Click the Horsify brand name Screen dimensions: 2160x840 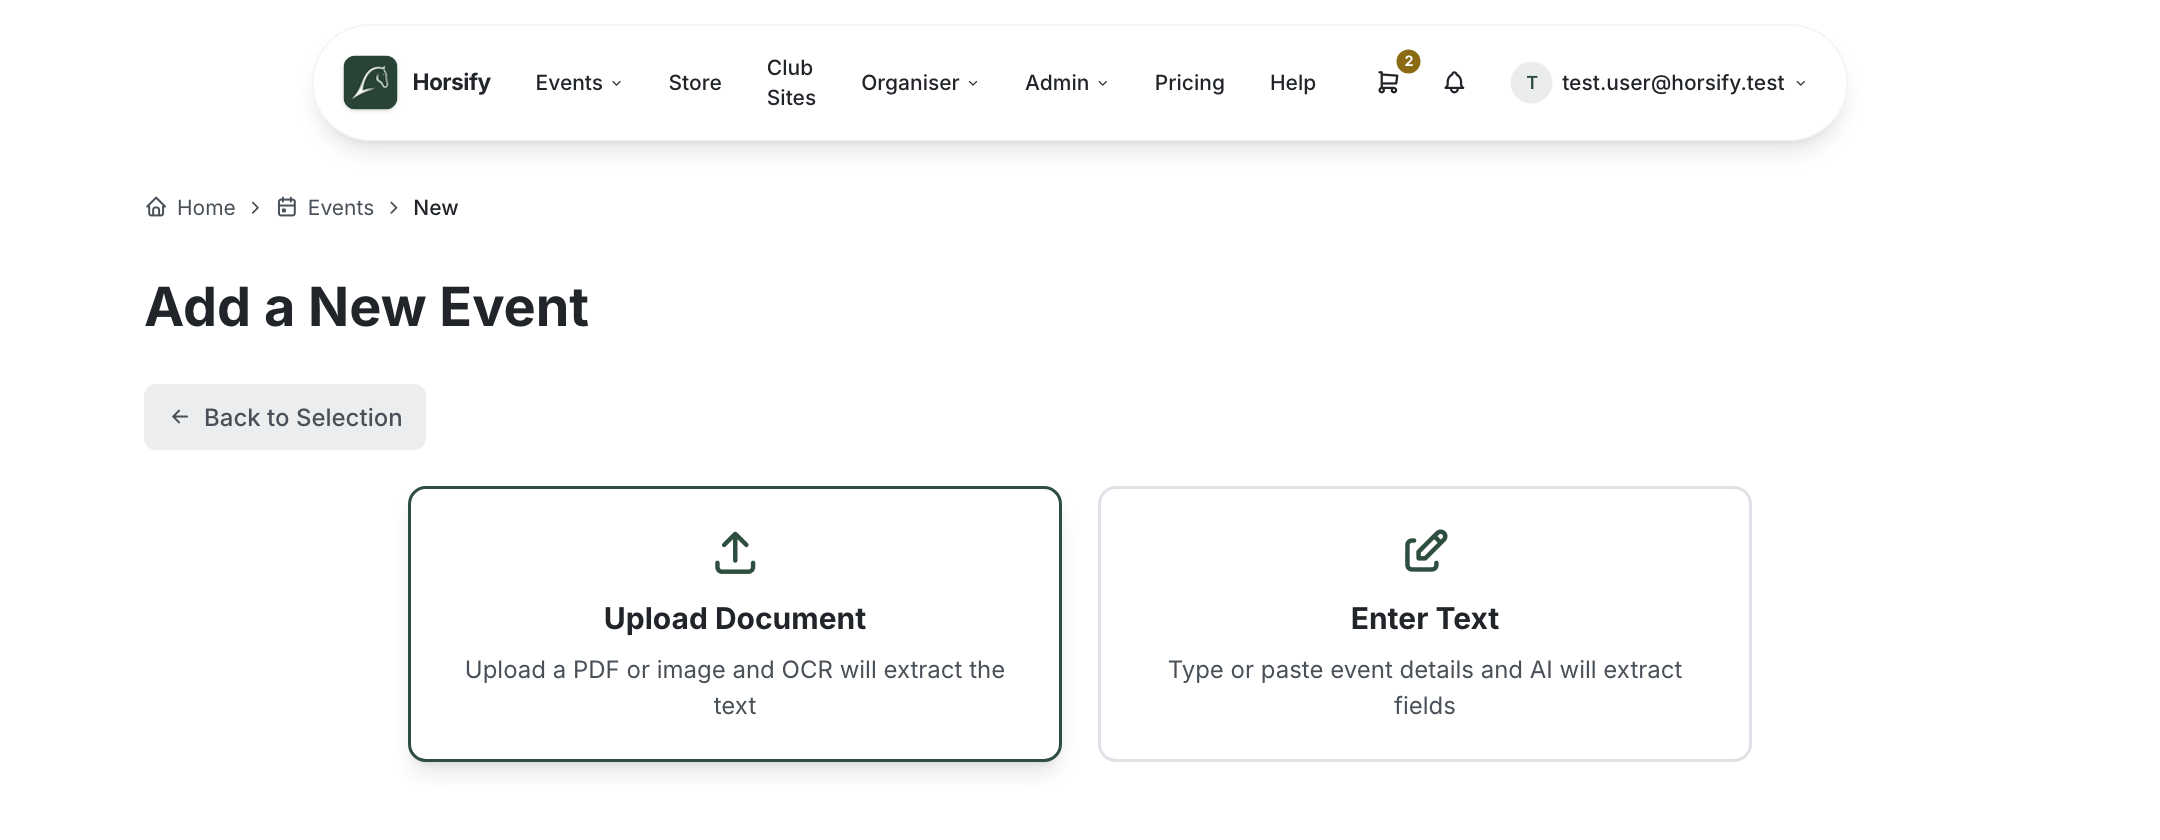point(451,82)
